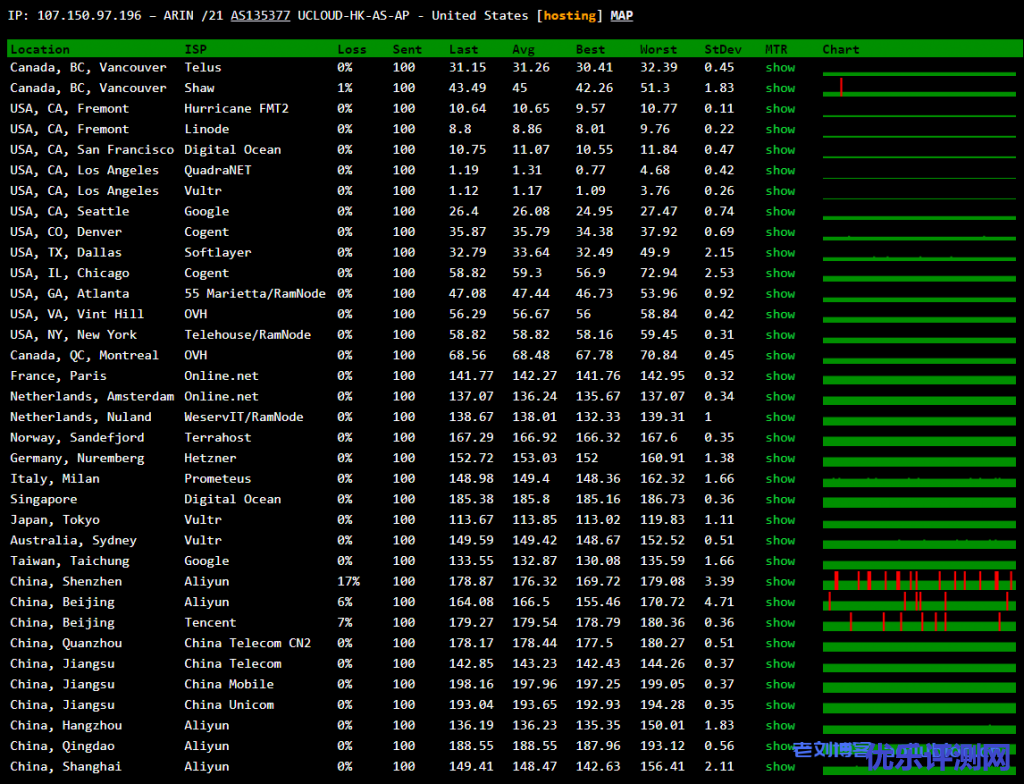Open MTR show link for Singapore Digital Ocean
This screenshot has width=1024, height=784.
click(x=780, y=500)
